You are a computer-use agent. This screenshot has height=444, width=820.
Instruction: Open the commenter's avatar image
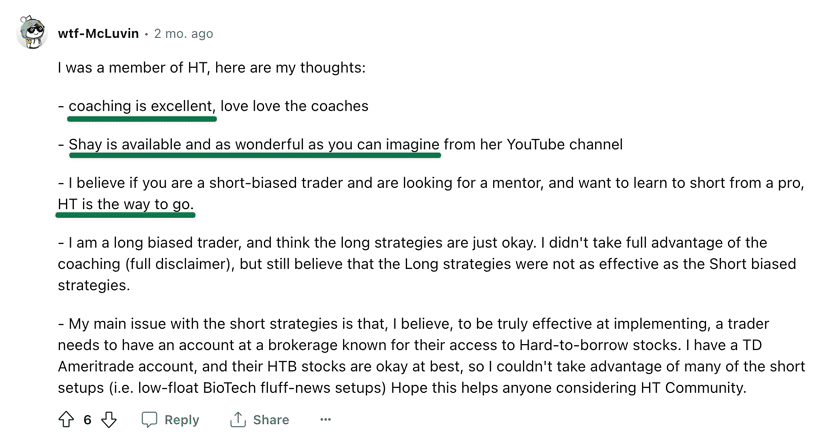tap(32, 33)
